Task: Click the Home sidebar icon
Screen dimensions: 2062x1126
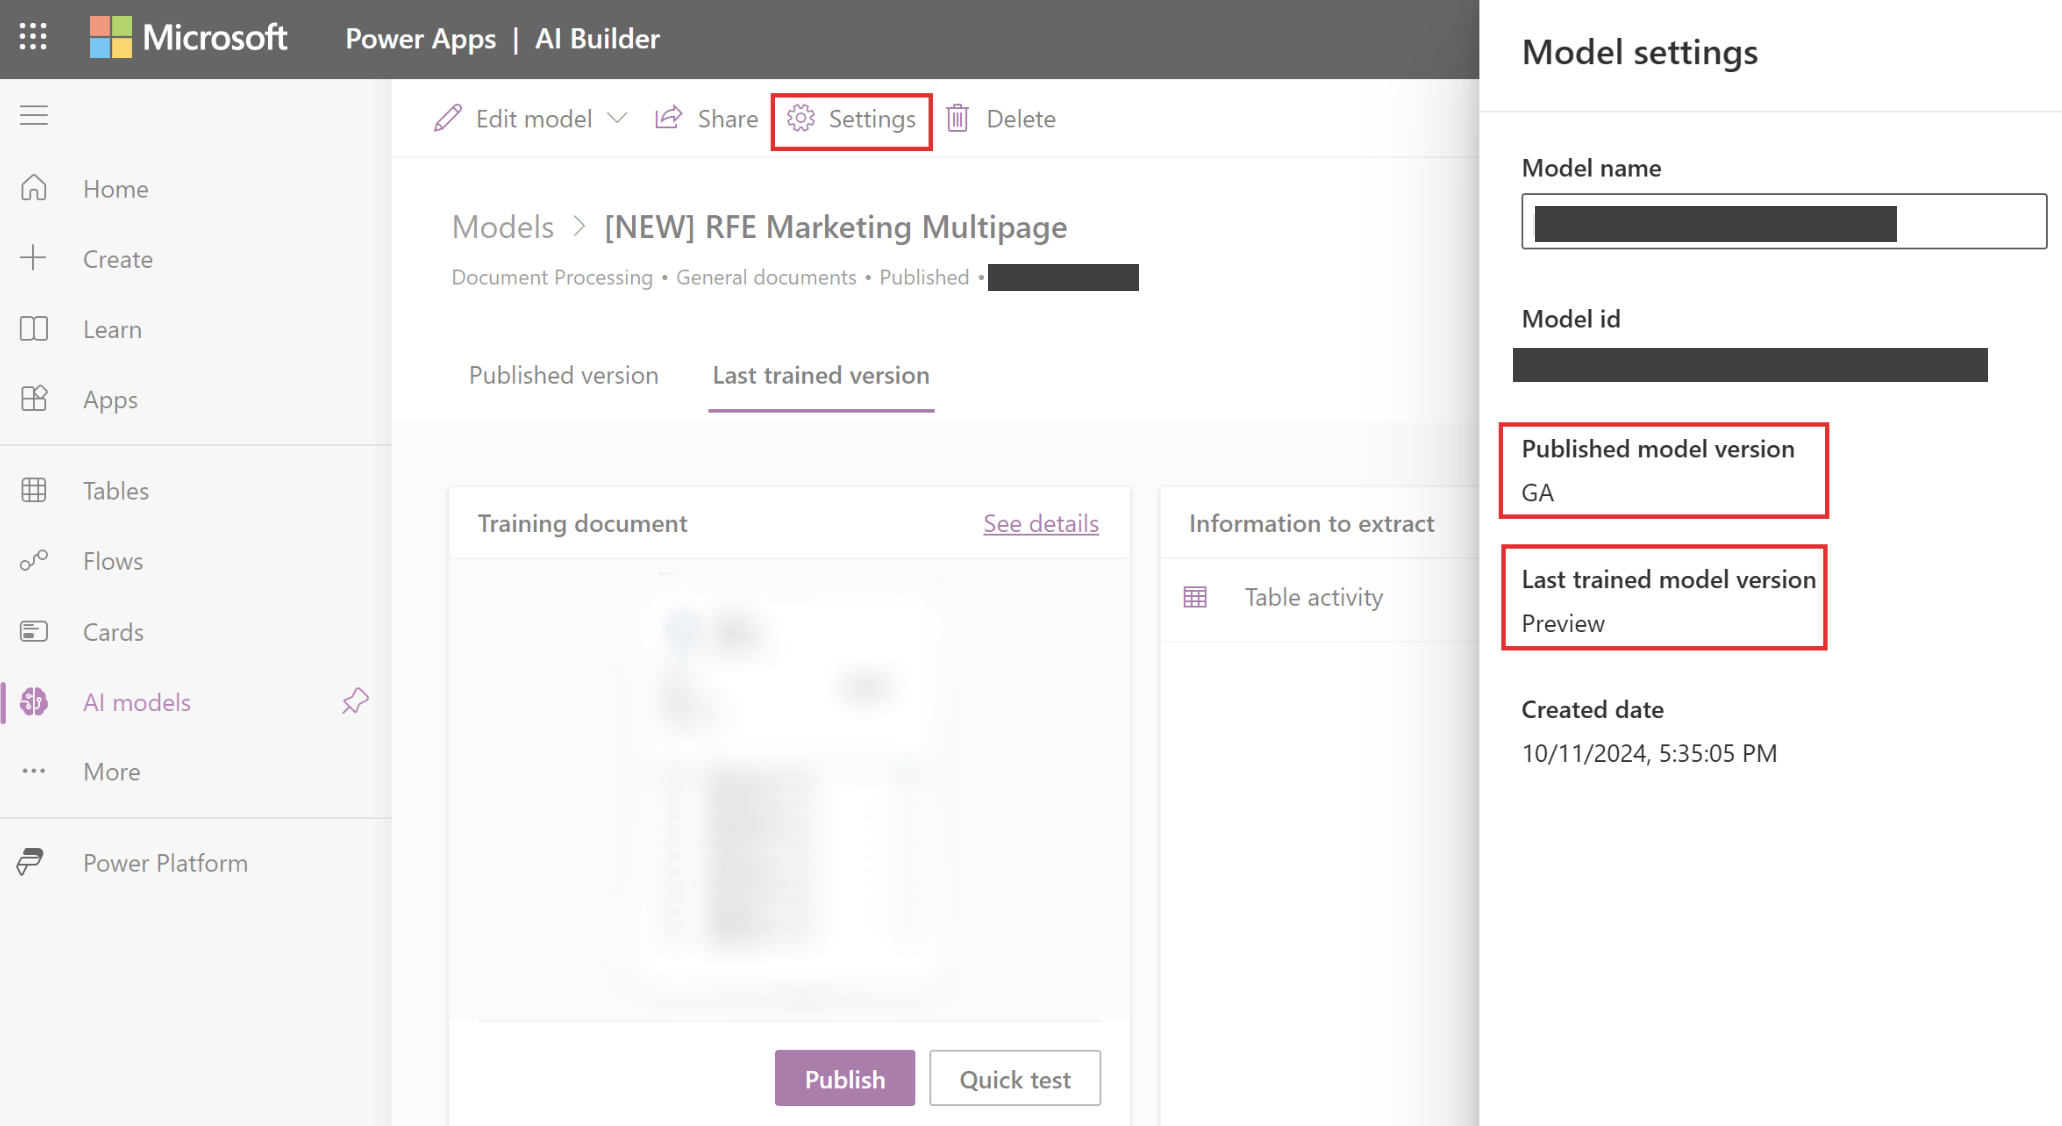Action: [35, 187]
